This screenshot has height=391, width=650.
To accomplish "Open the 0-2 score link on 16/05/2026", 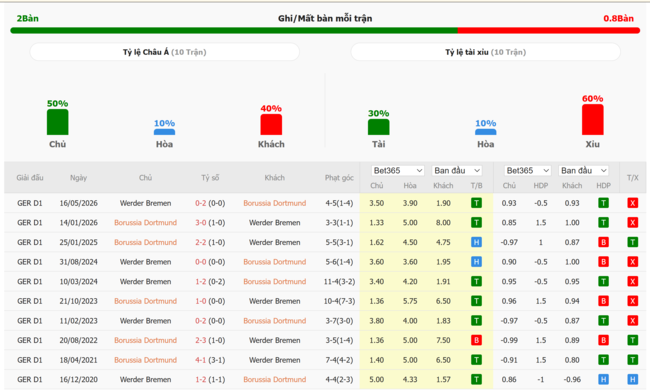I will [201, 203].
